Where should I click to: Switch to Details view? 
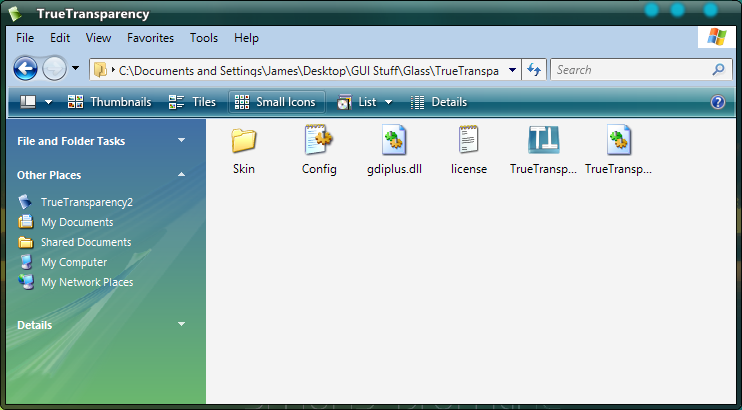point(439,102)
